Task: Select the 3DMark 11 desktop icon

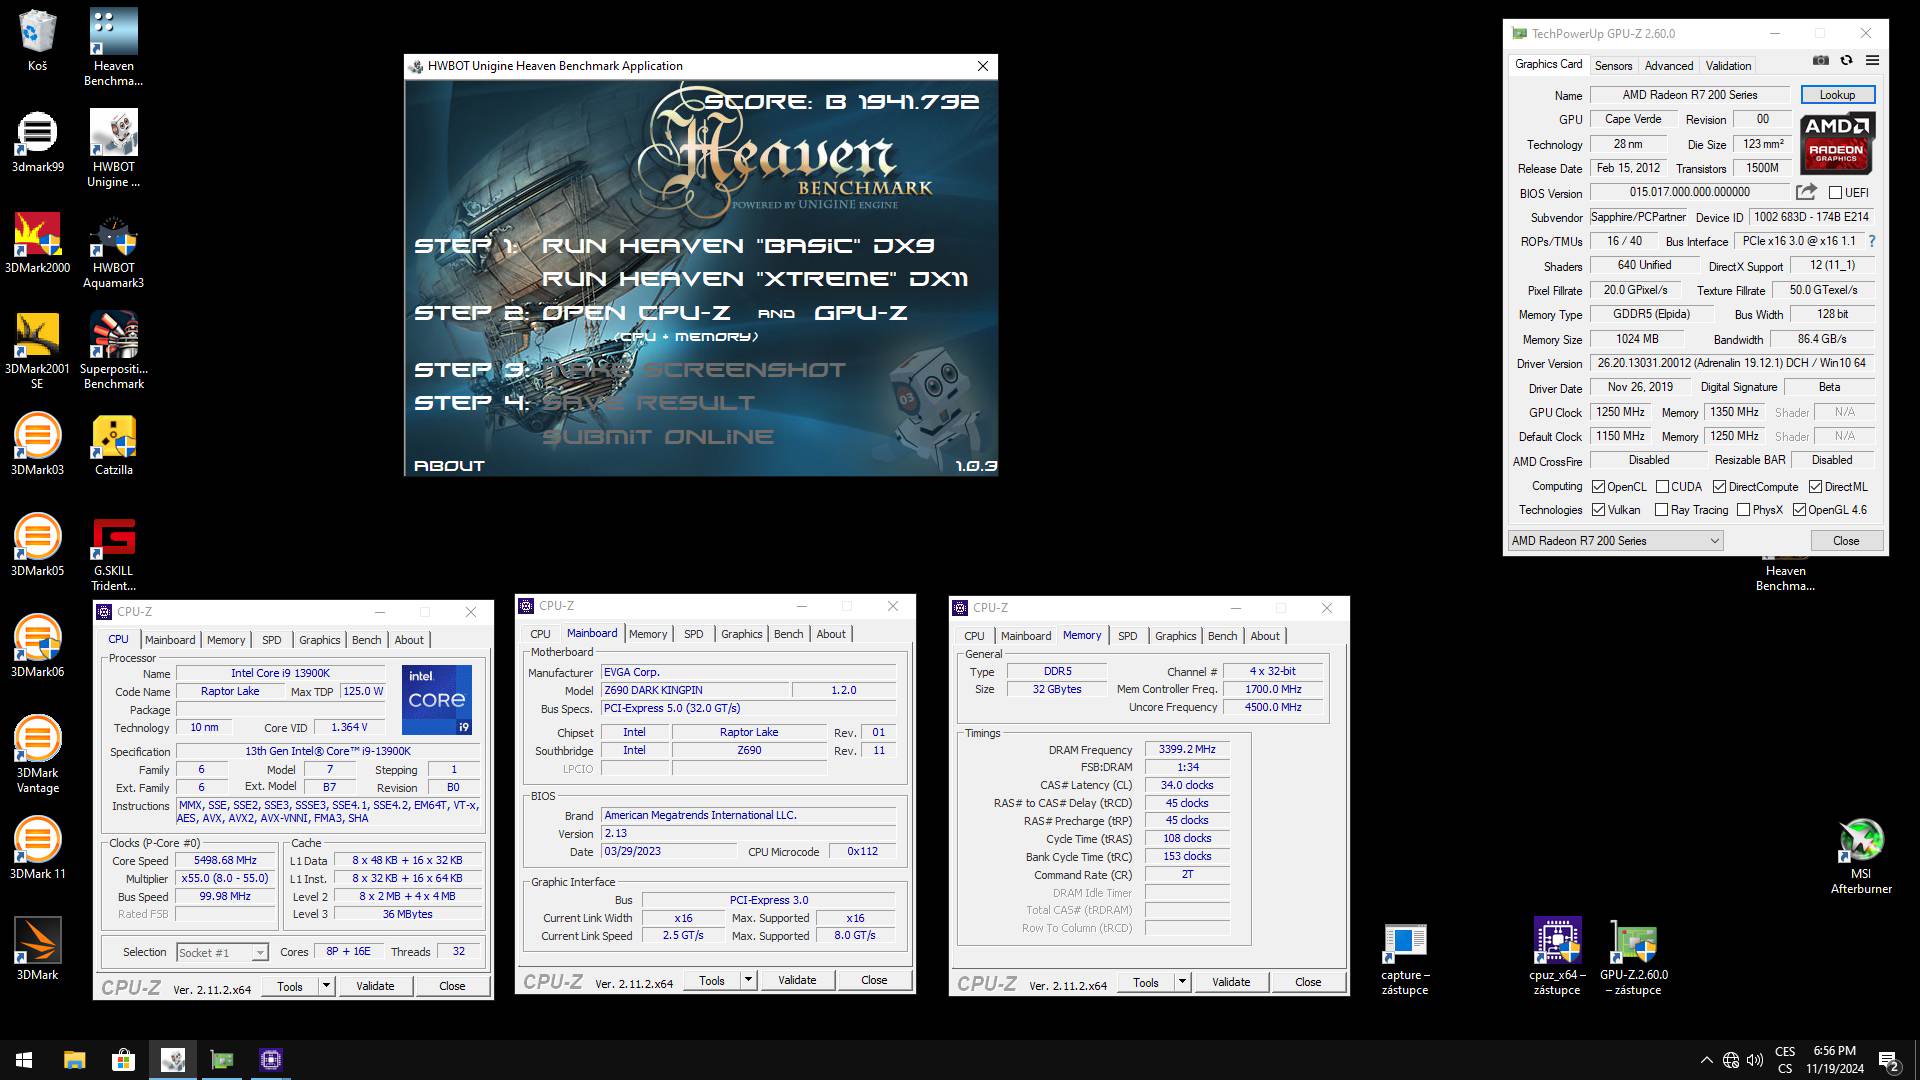Action: 37,849
